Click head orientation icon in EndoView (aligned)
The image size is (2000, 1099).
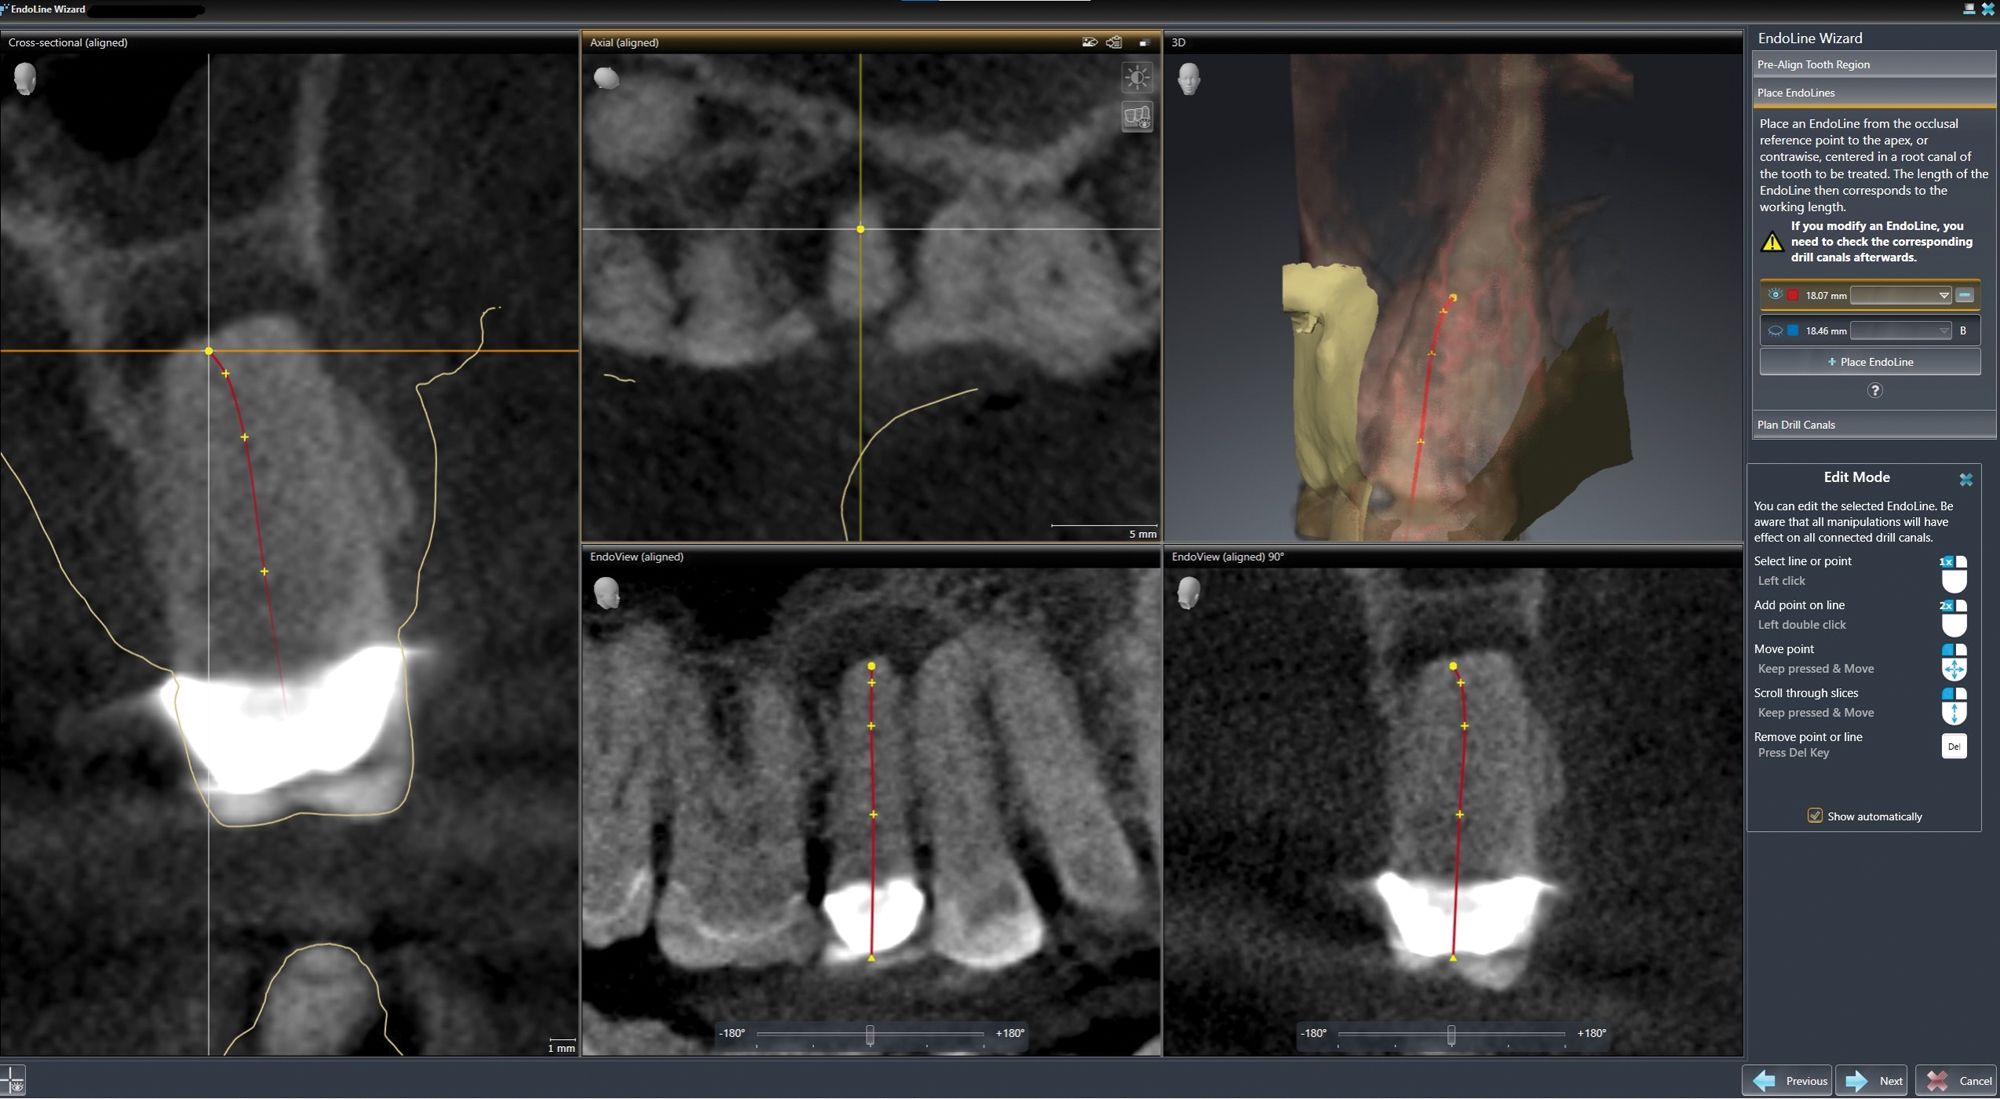[606, 593]
